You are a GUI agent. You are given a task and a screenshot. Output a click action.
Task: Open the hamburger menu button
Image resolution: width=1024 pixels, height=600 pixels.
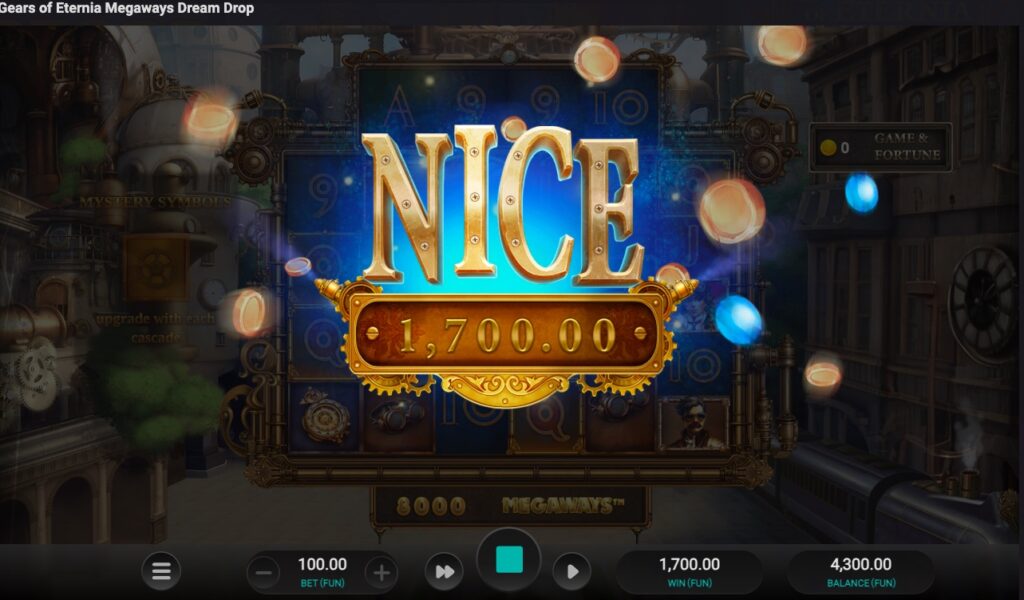(161, 571)
